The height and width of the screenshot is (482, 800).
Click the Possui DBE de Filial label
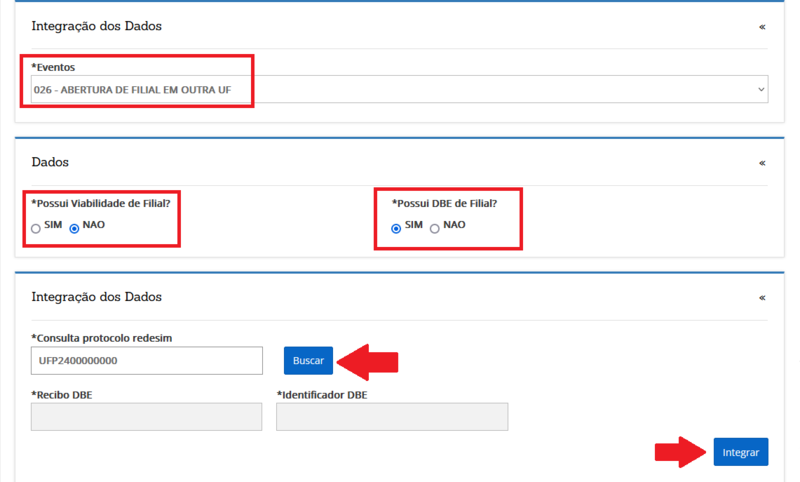click(444, 203)
